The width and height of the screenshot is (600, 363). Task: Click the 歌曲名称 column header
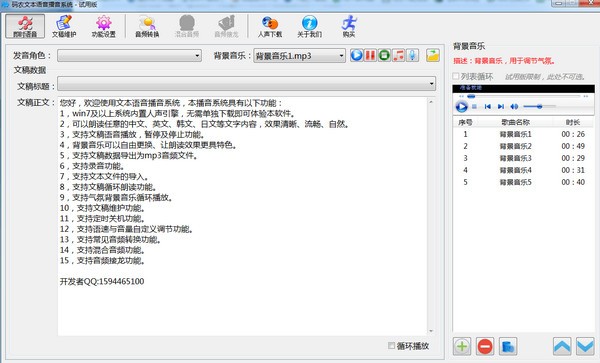point(515,122)
